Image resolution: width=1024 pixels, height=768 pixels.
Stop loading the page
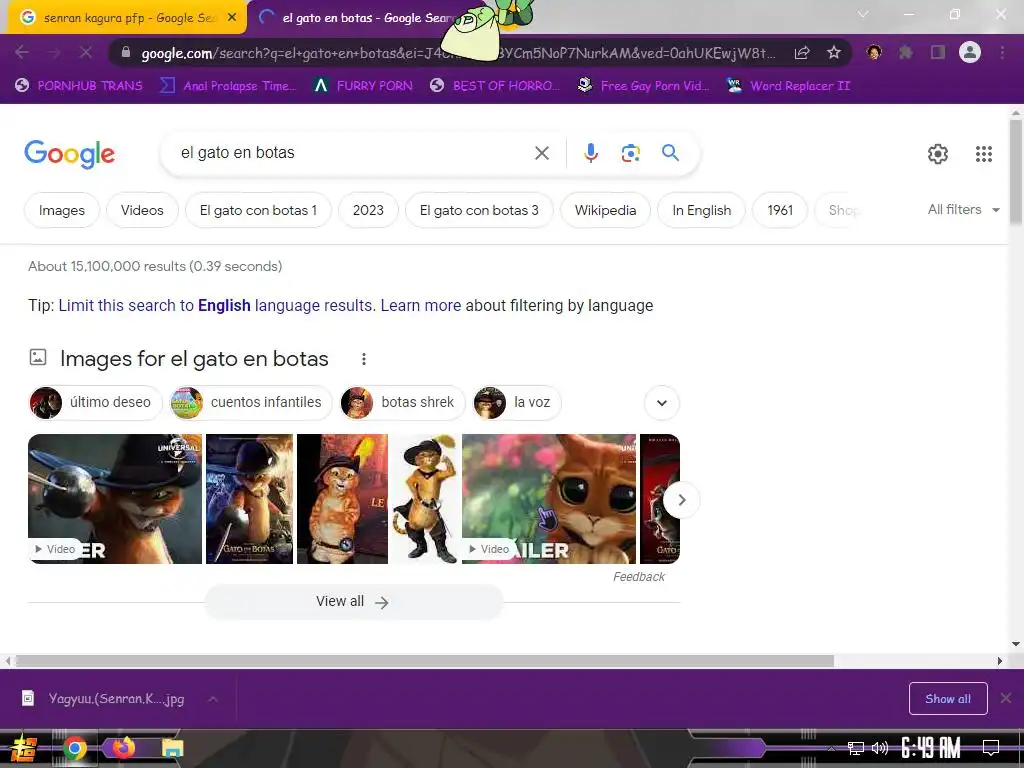pos(86,52)
